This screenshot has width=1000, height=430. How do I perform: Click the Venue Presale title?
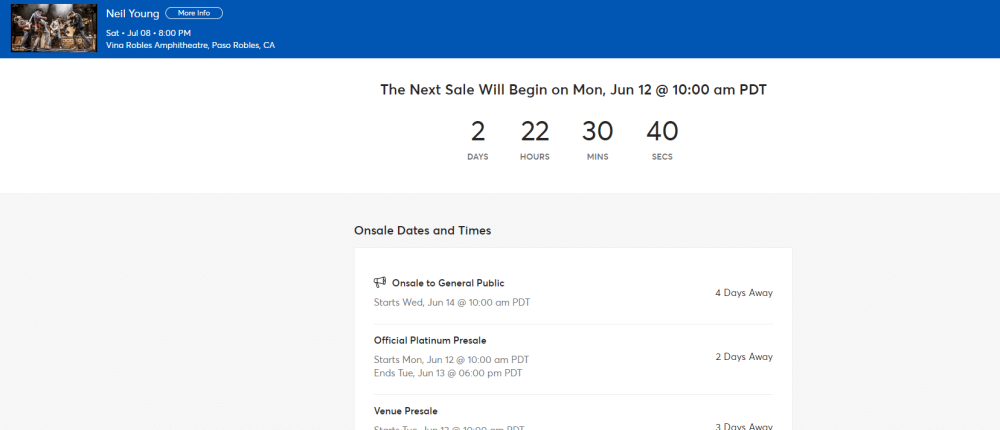pos(406,411)
